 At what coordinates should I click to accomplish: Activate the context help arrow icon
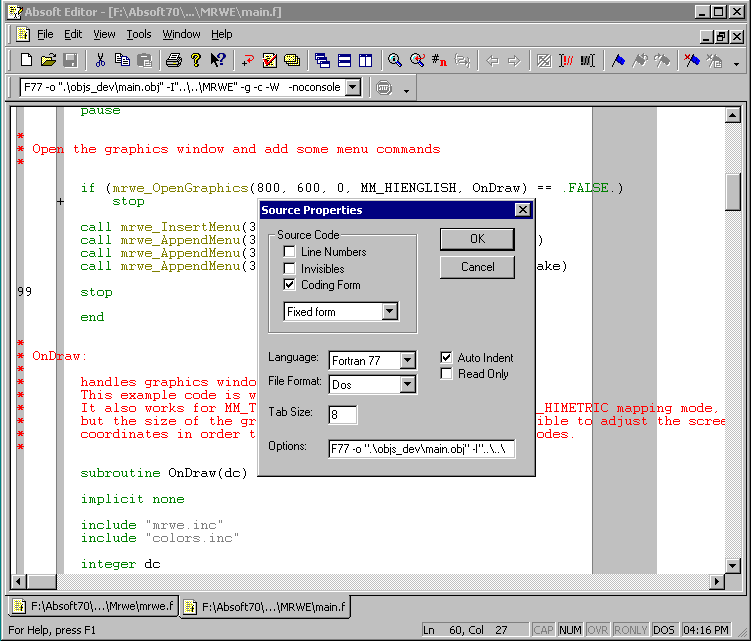tap(218, 60)
